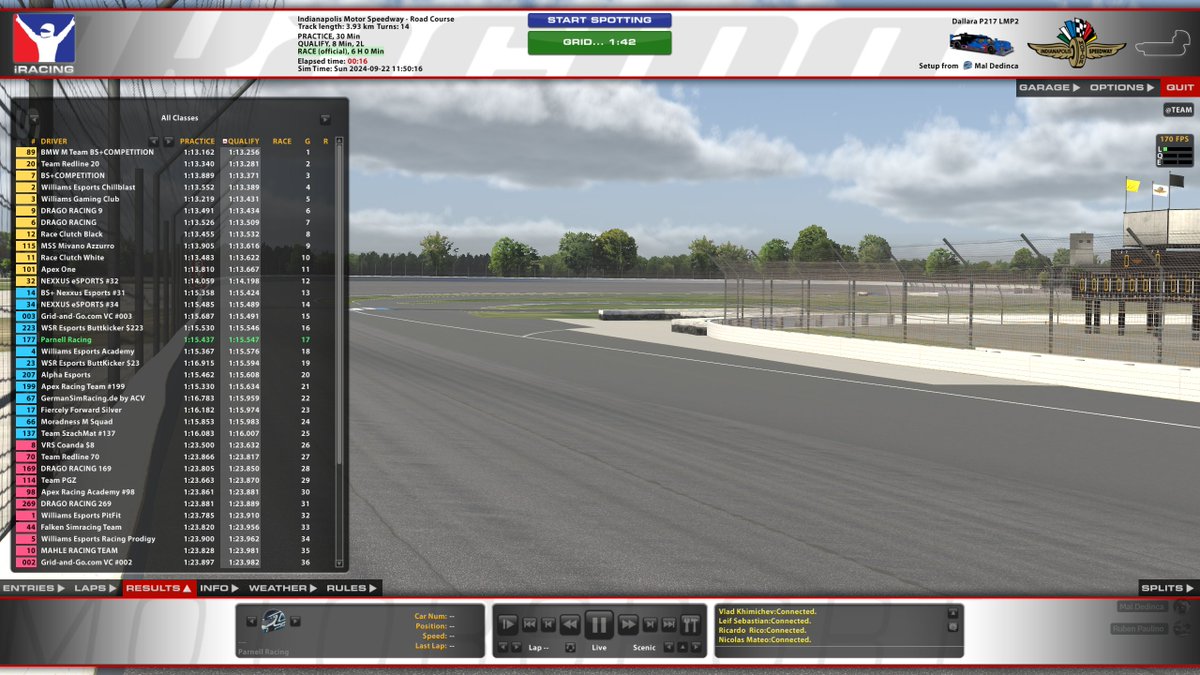Image resolution: width=1200 pixels, height=675 pixels.
Task: Pause the replay
Action: click(x=599, y=625)
